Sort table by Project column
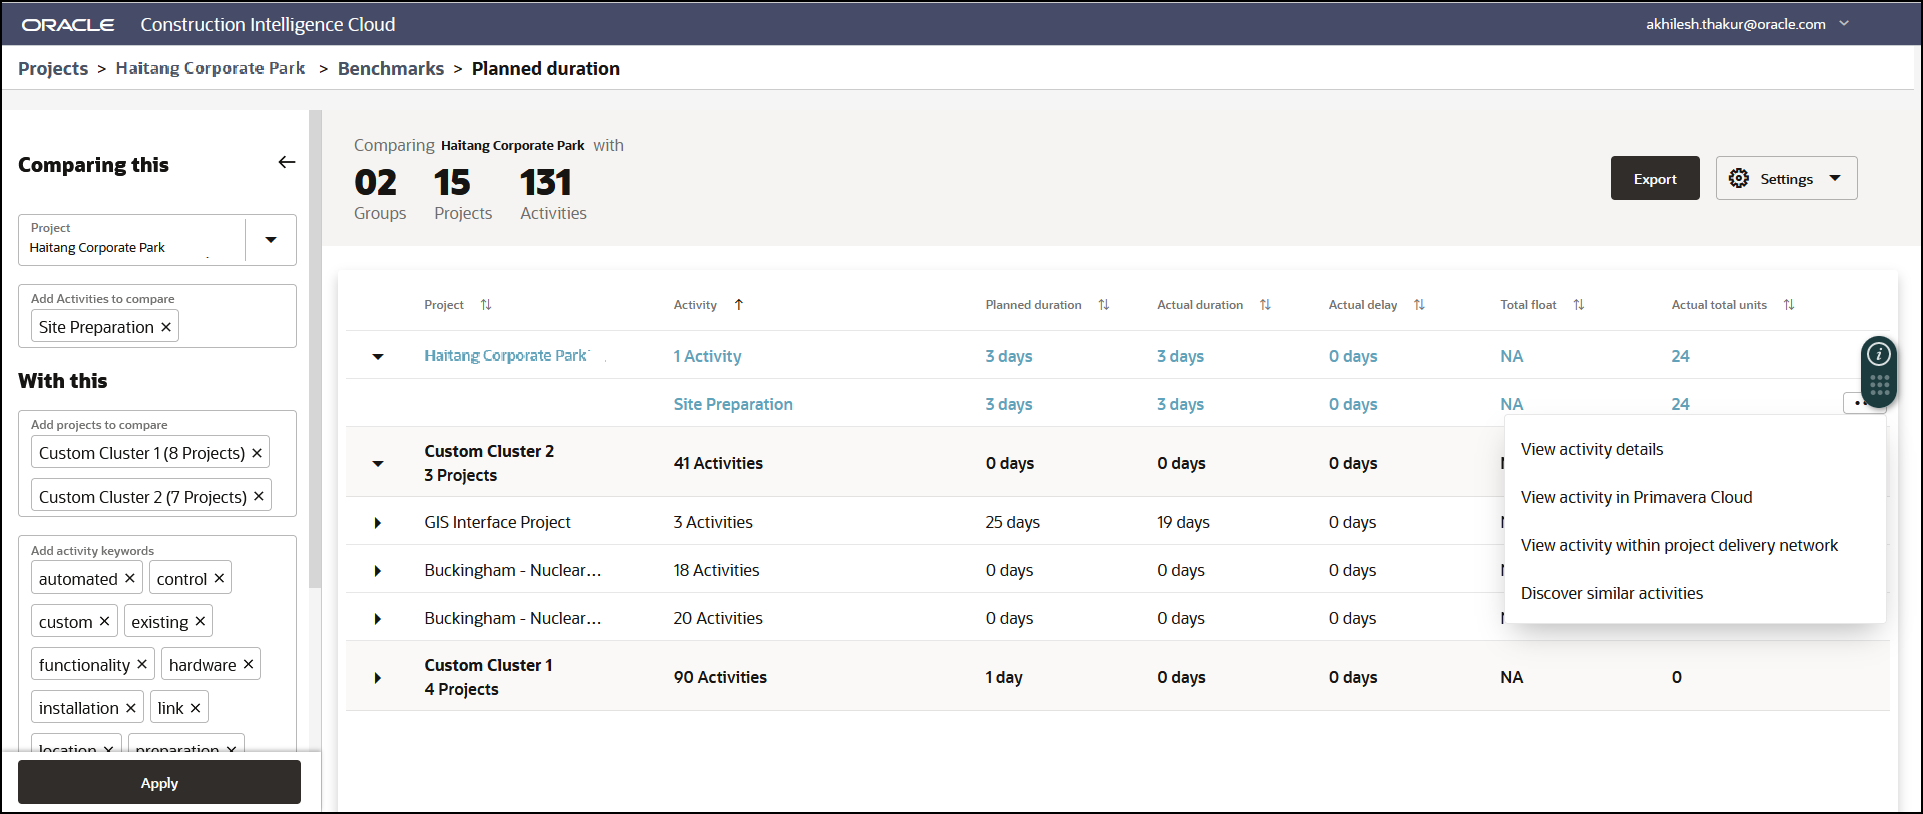The height and width of the screenshot is (814, 1923). point(486,305)
